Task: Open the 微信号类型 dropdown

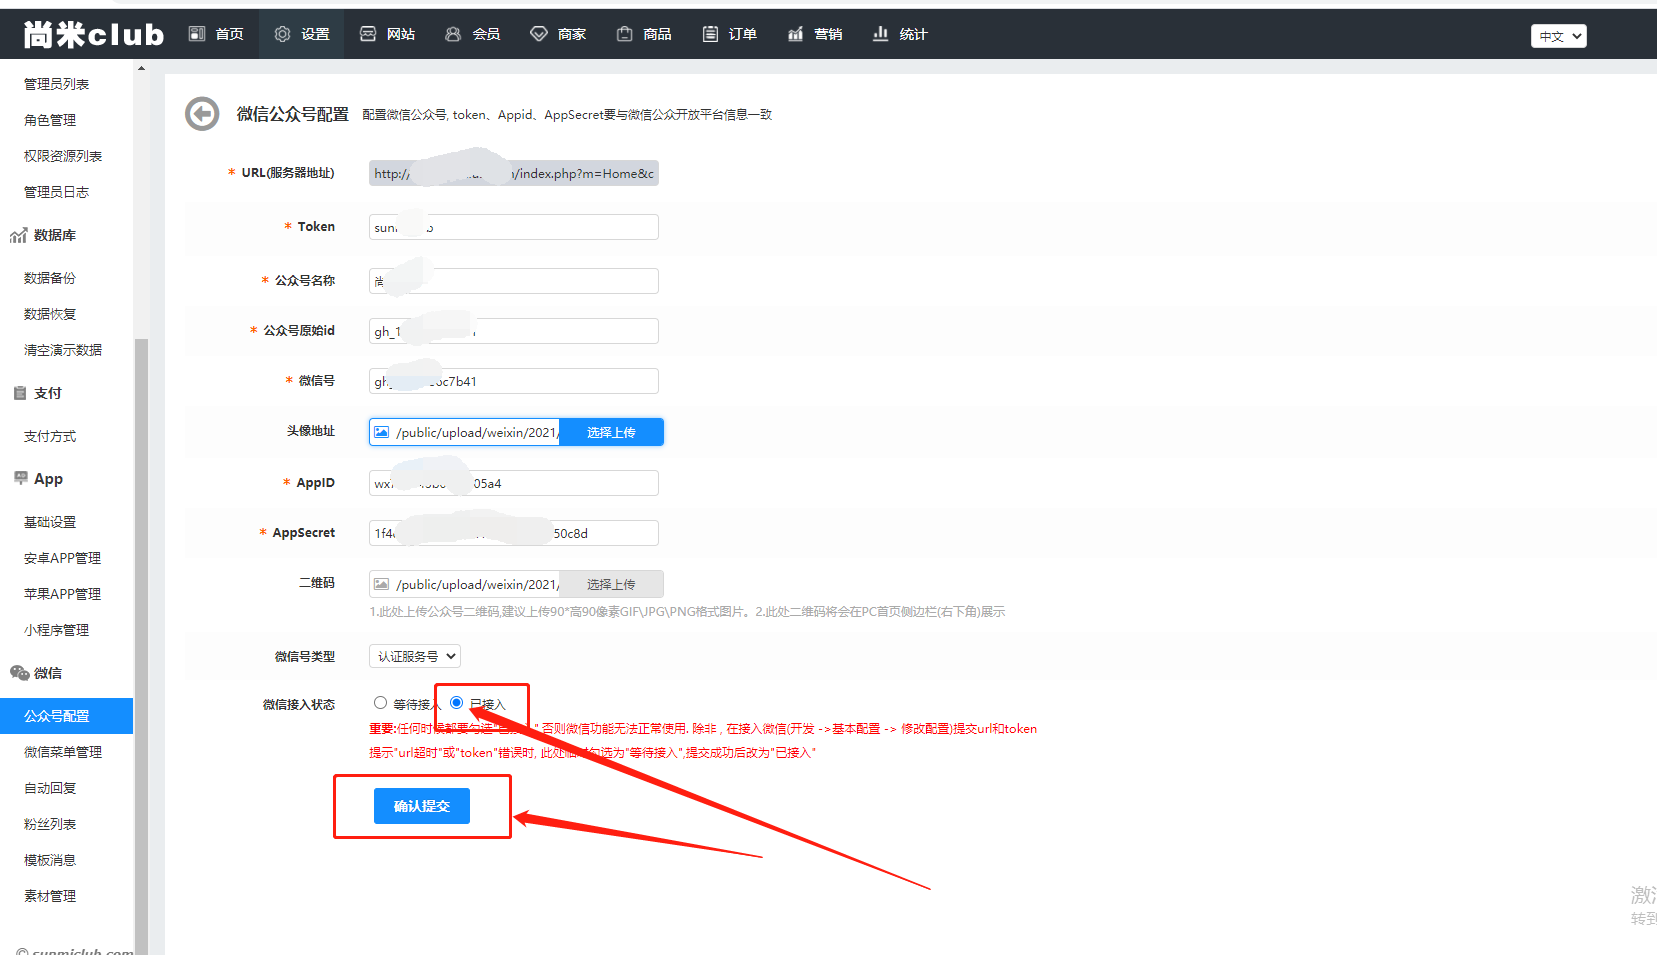Action: click(x=415, y=657)
